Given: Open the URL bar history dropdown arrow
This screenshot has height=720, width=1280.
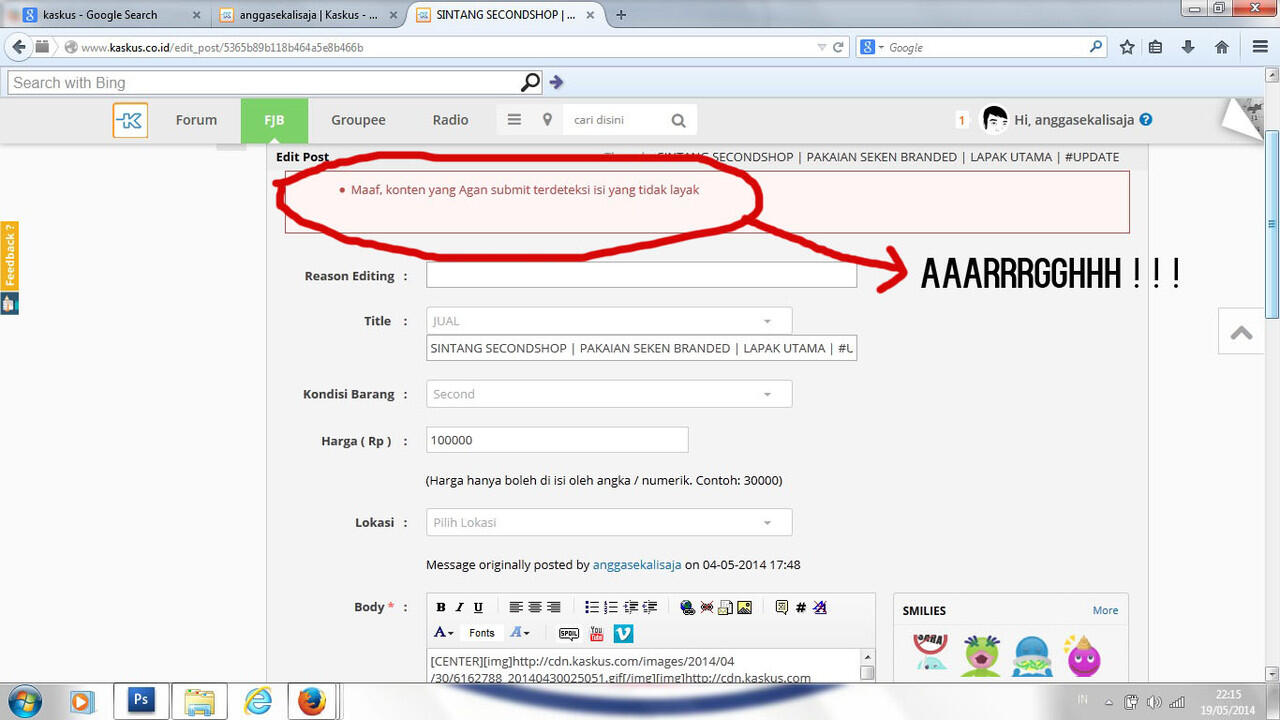Looking at the screenshot, I should click(x=822, y=47).
